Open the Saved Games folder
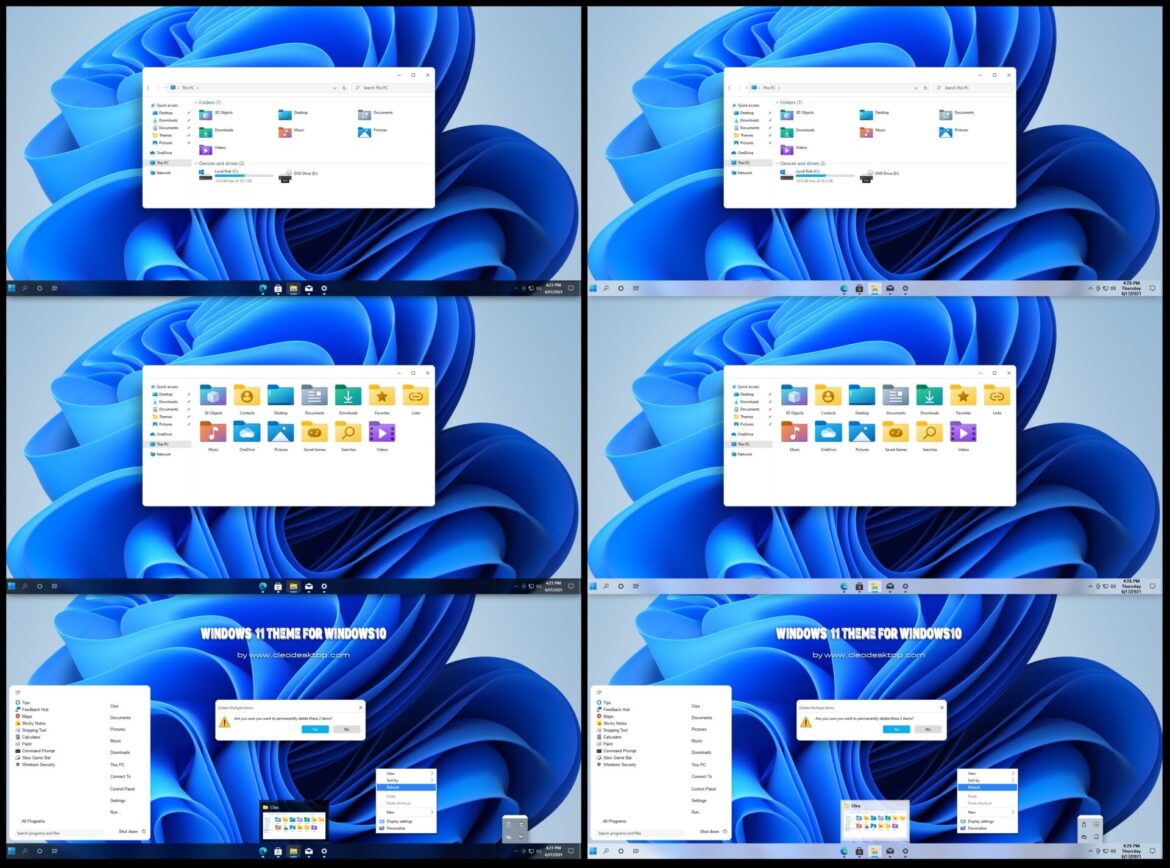Viewport: 1170px width, 868px height. [x=314, y=433]
